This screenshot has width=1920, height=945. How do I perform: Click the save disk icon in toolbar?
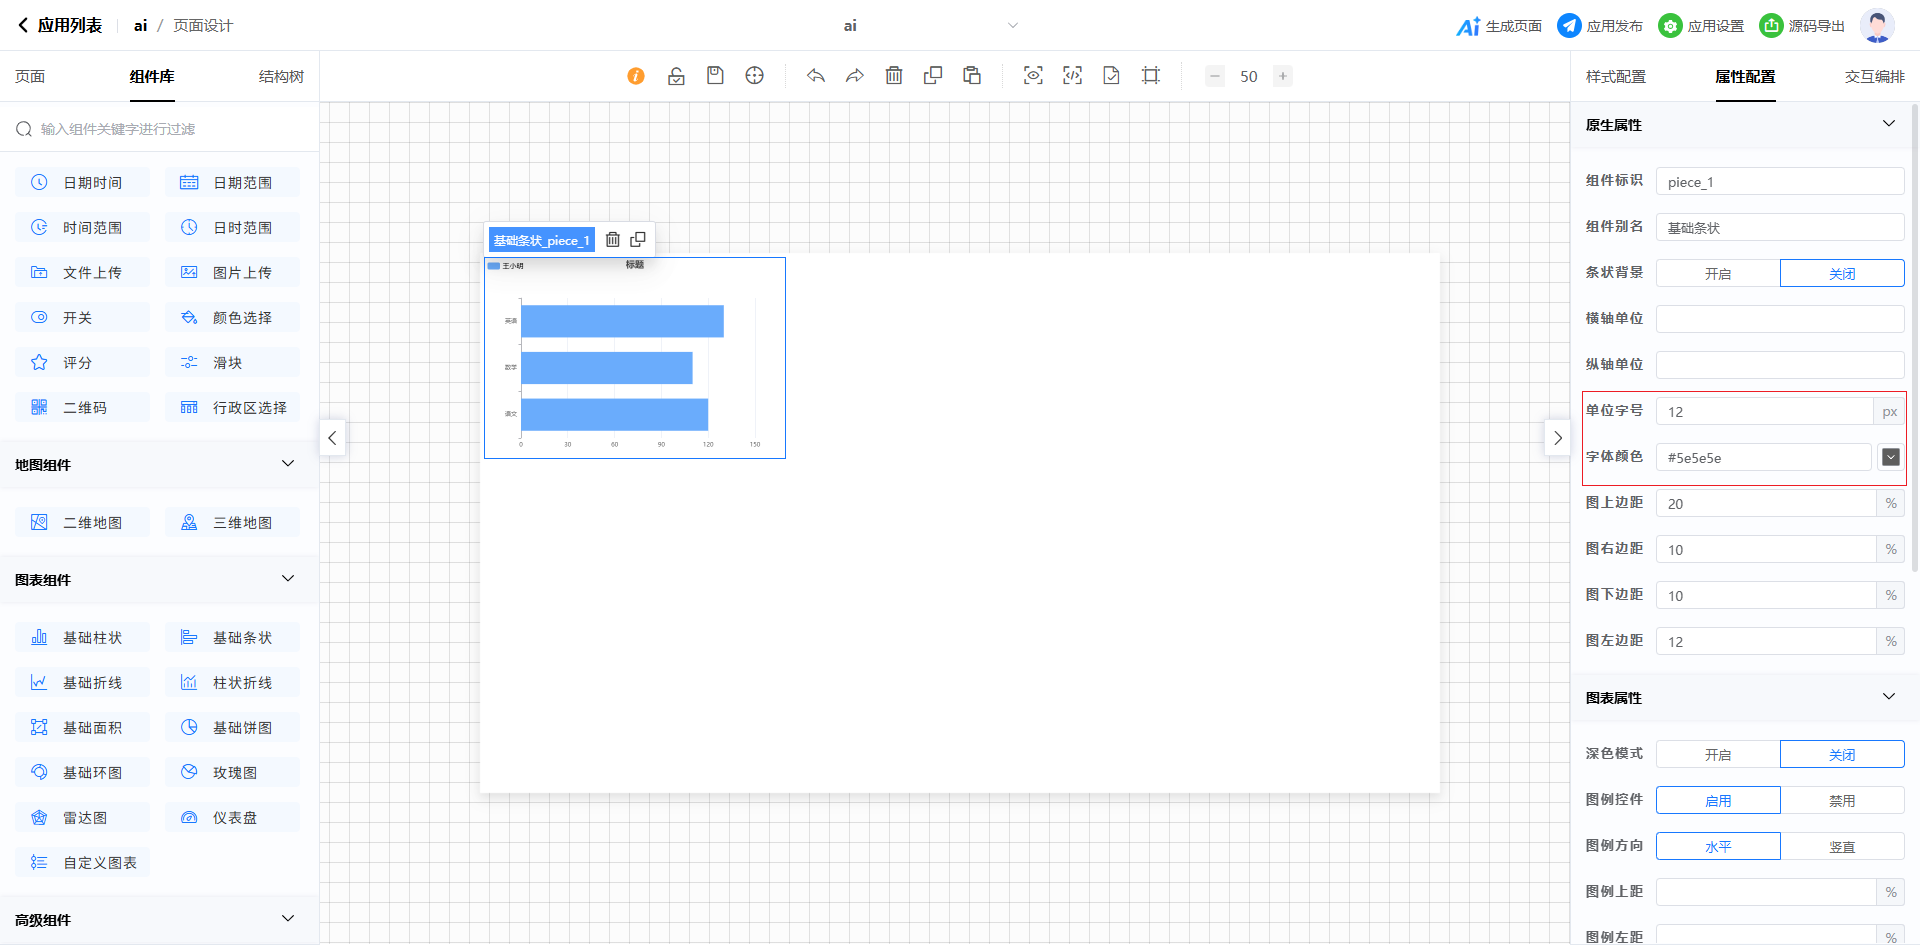(715, 76)
